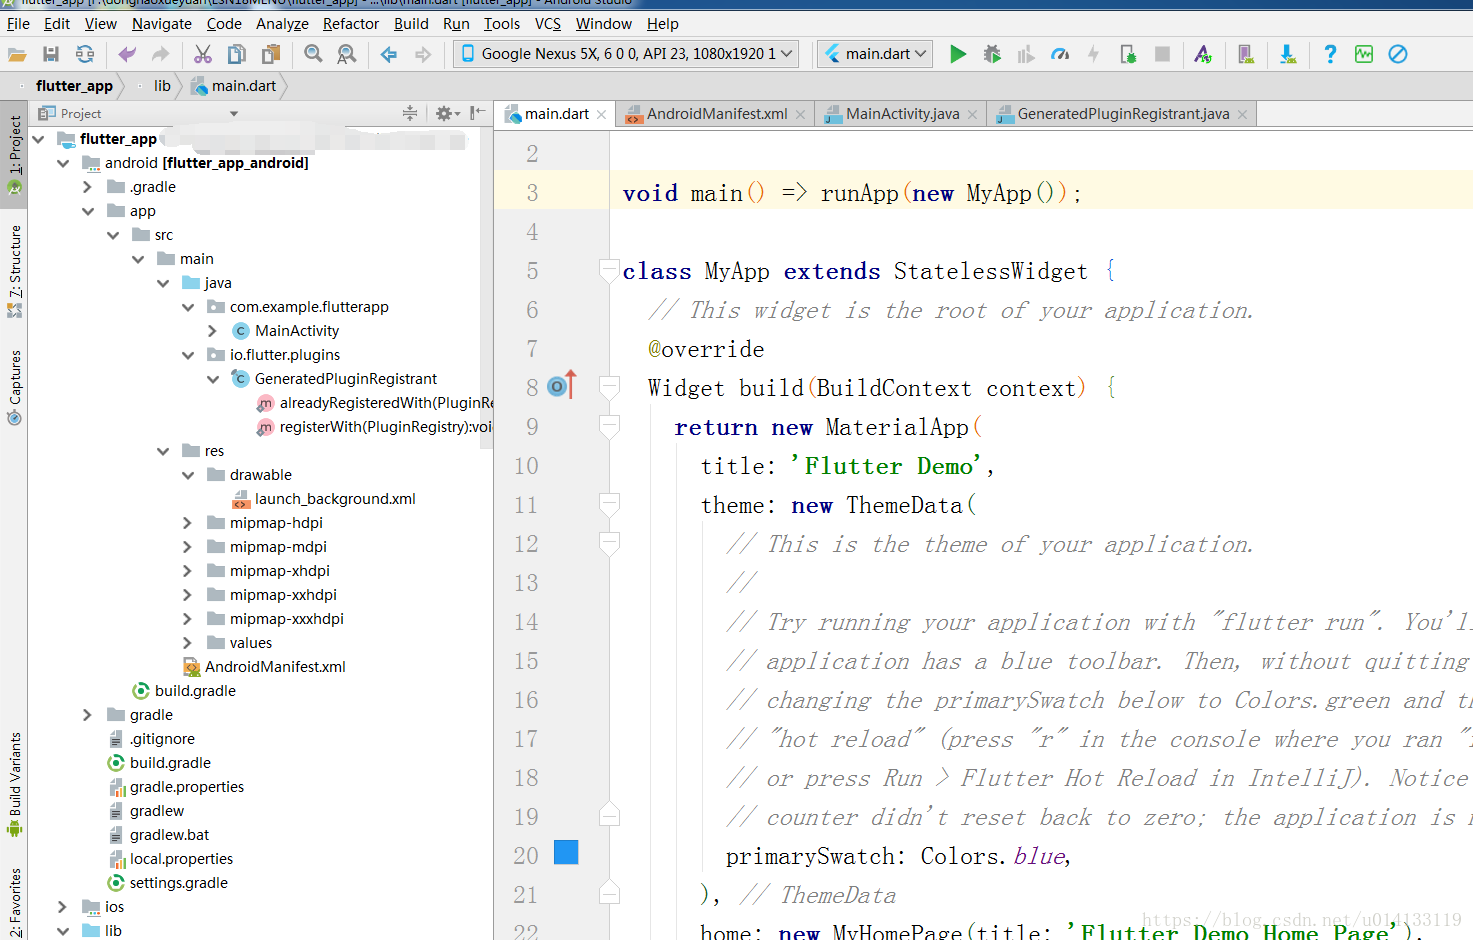
Task: Click the blue circle-slash toolbar icon
Action: click(x=1398, y=54)
